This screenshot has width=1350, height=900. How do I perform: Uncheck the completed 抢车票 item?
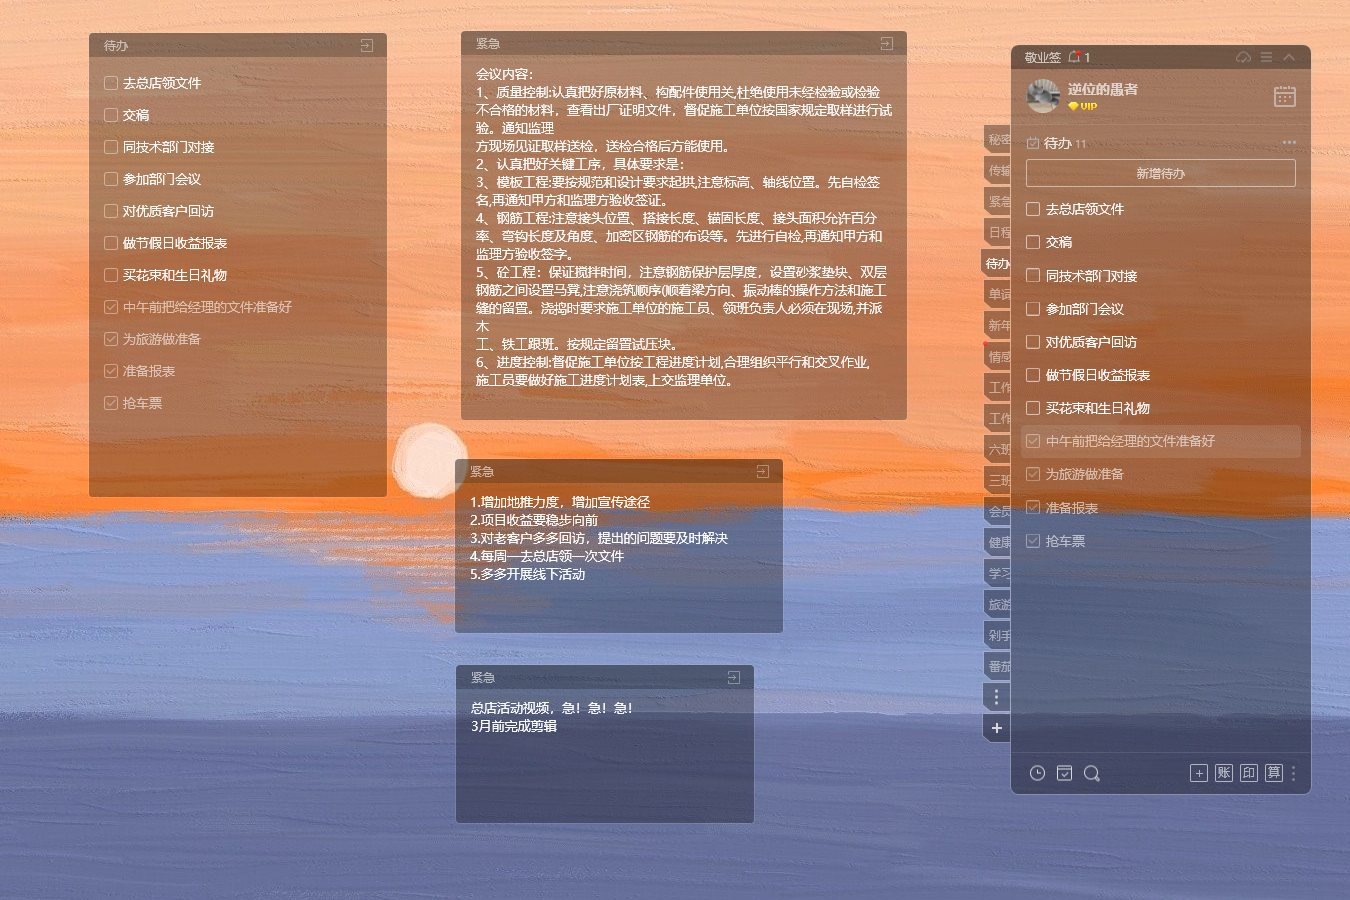point(1033,540)
